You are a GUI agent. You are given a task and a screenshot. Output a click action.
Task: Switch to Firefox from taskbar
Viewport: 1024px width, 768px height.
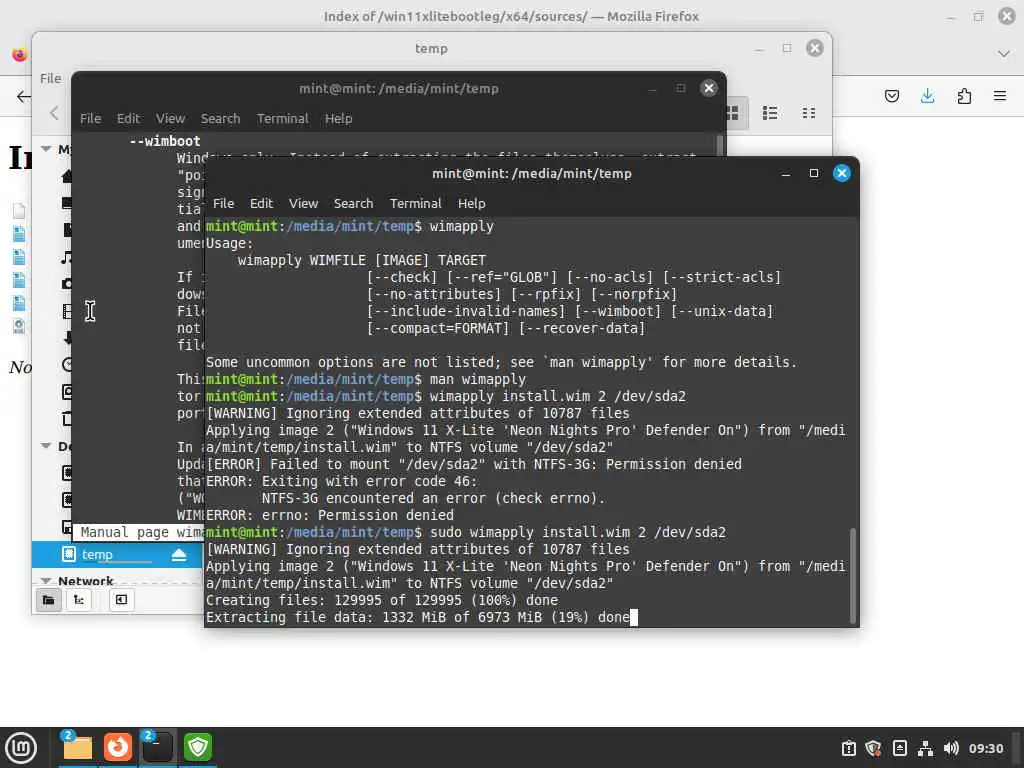(x=118, y=747)
